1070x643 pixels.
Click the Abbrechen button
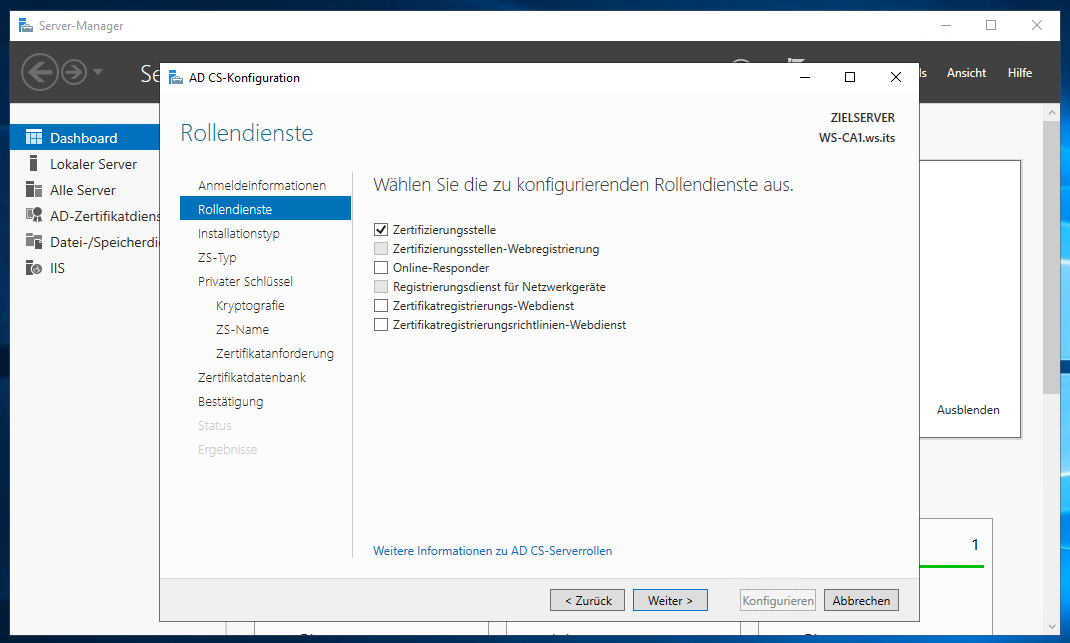[x=861, y=600]
